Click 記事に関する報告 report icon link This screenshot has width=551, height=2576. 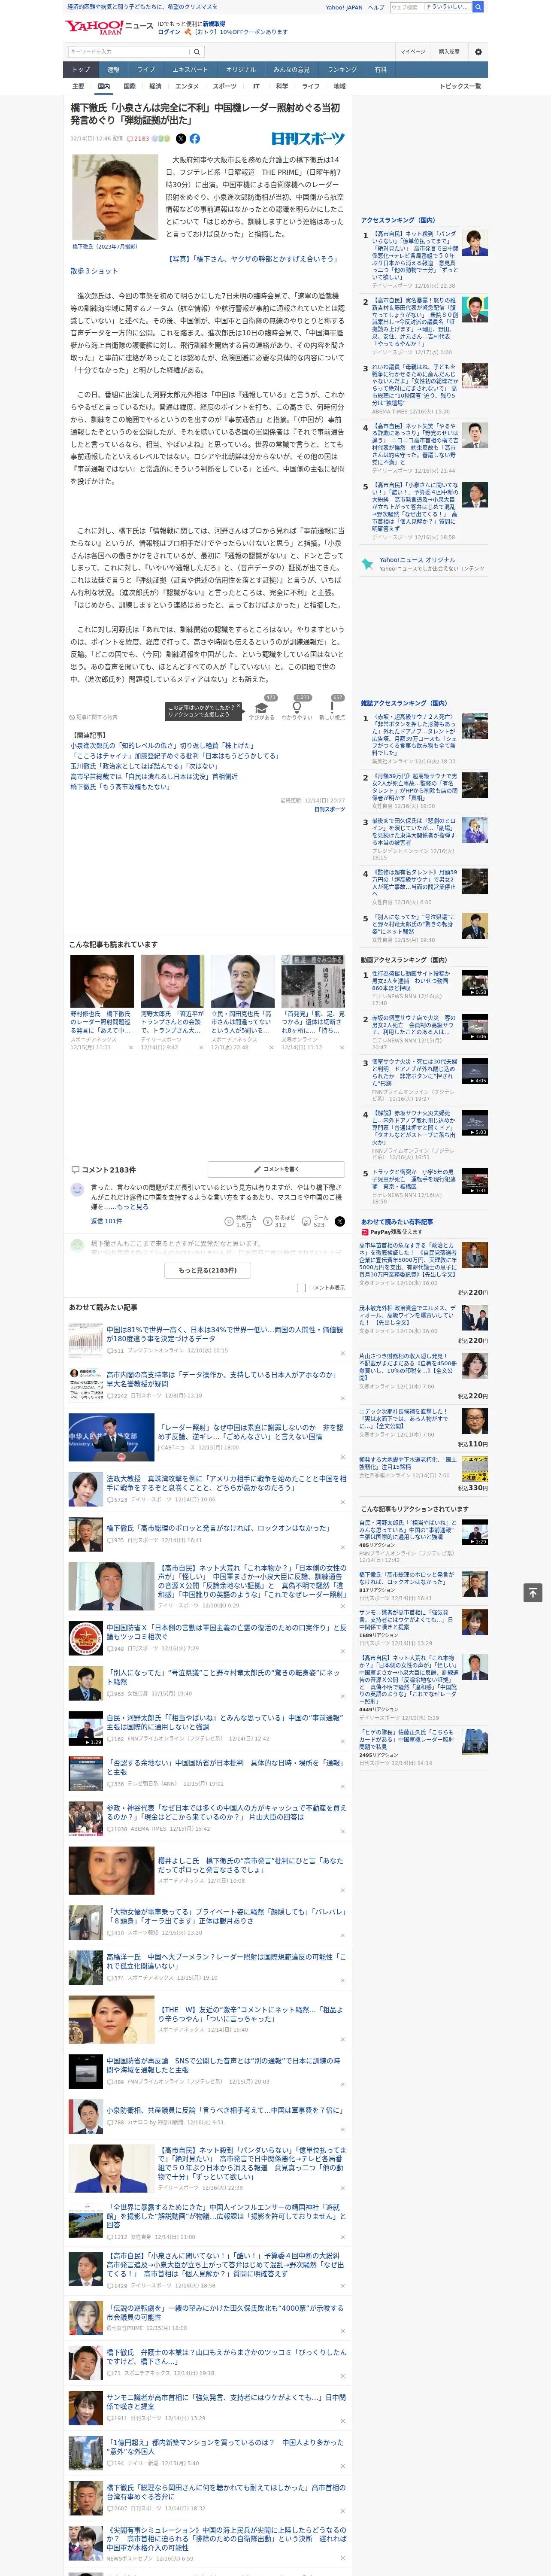point(94,717)
